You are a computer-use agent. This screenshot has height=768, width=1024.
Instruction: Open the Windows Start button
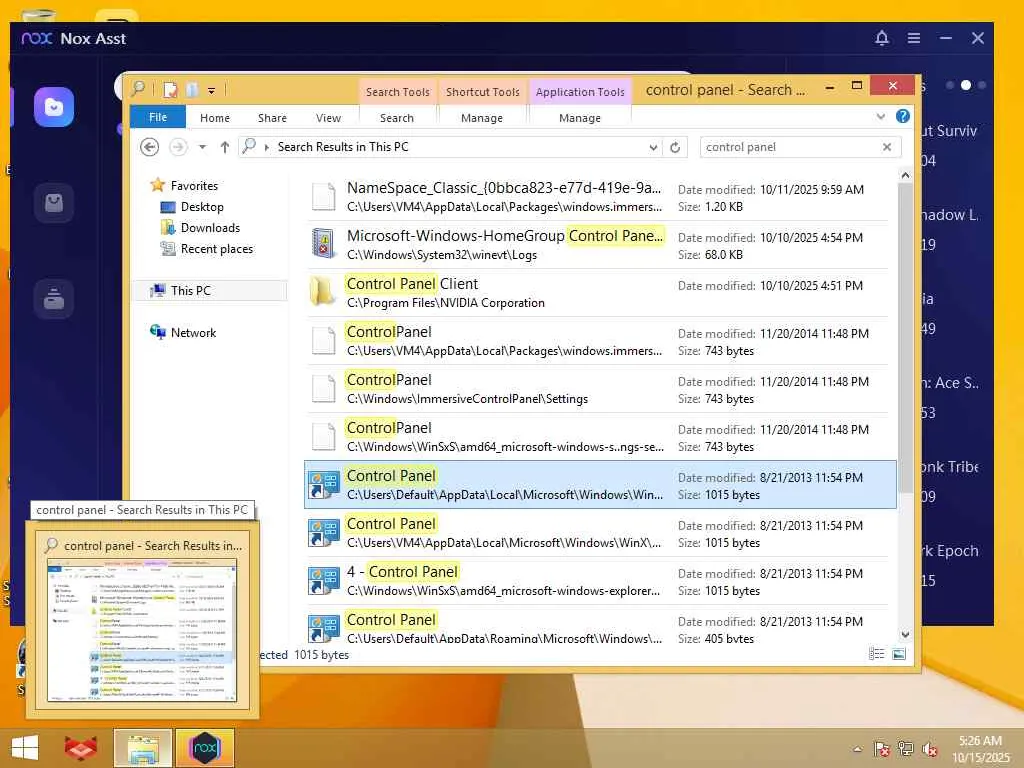(x=25, y=748)
